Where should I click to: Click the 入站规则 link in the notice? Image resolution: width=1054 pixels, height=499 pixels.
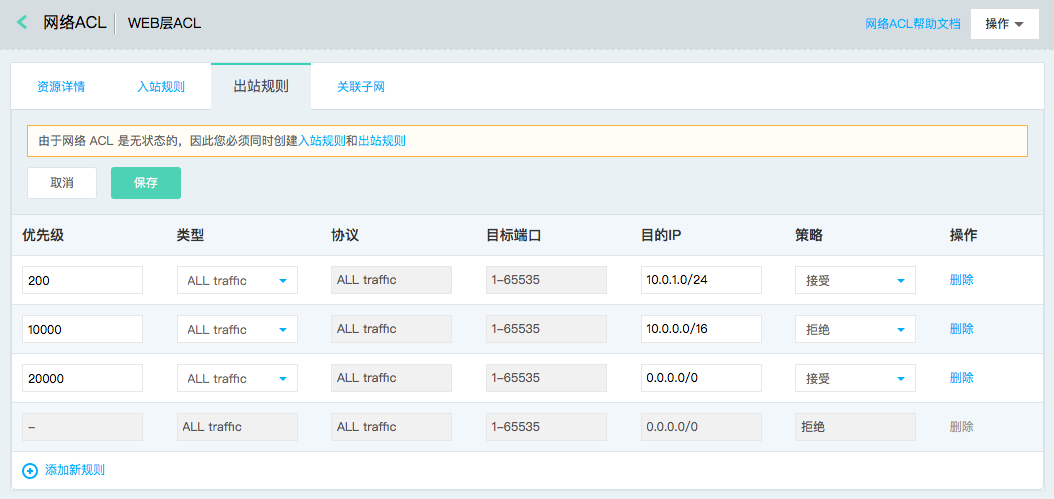tap(321, 141)
